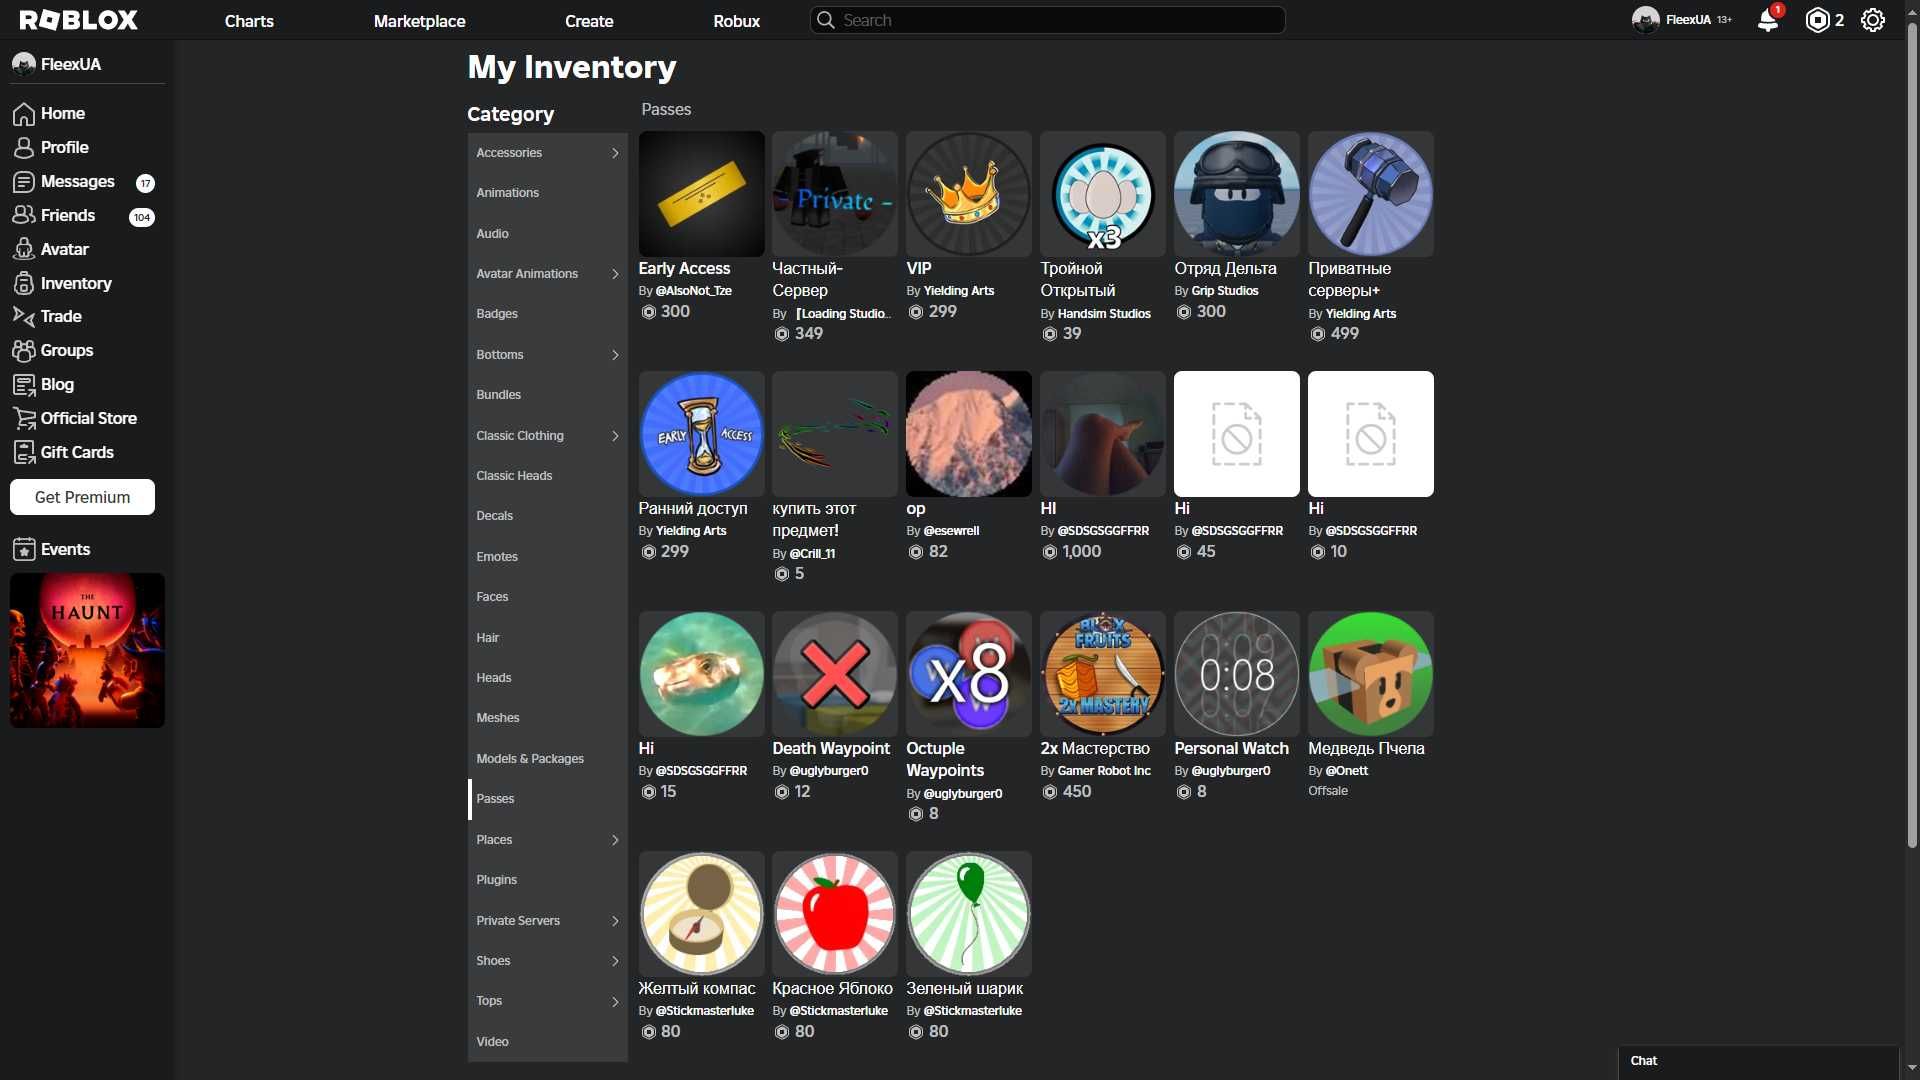1920x1080 pixels.
Task: Open the Зеленый шарик balloon thumbnail
Action: (968, 914)
